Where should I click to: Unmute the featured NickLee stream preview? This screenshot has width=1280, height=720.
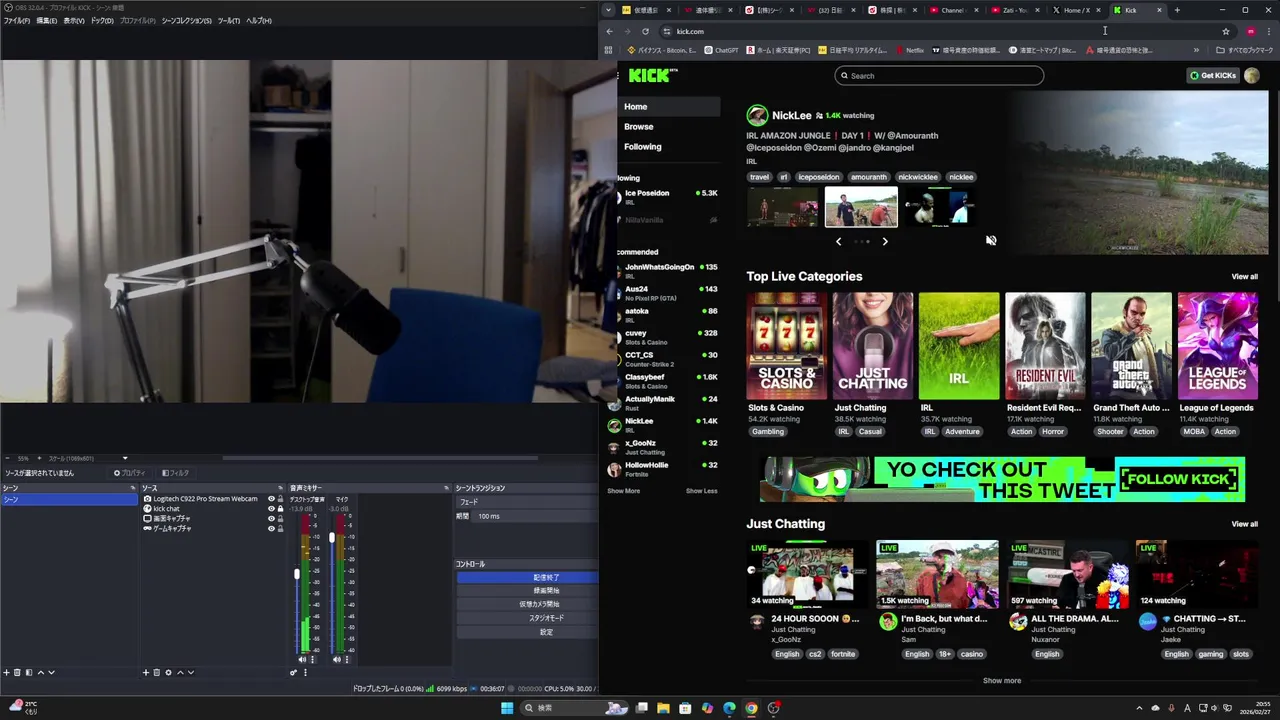(991, 240)
